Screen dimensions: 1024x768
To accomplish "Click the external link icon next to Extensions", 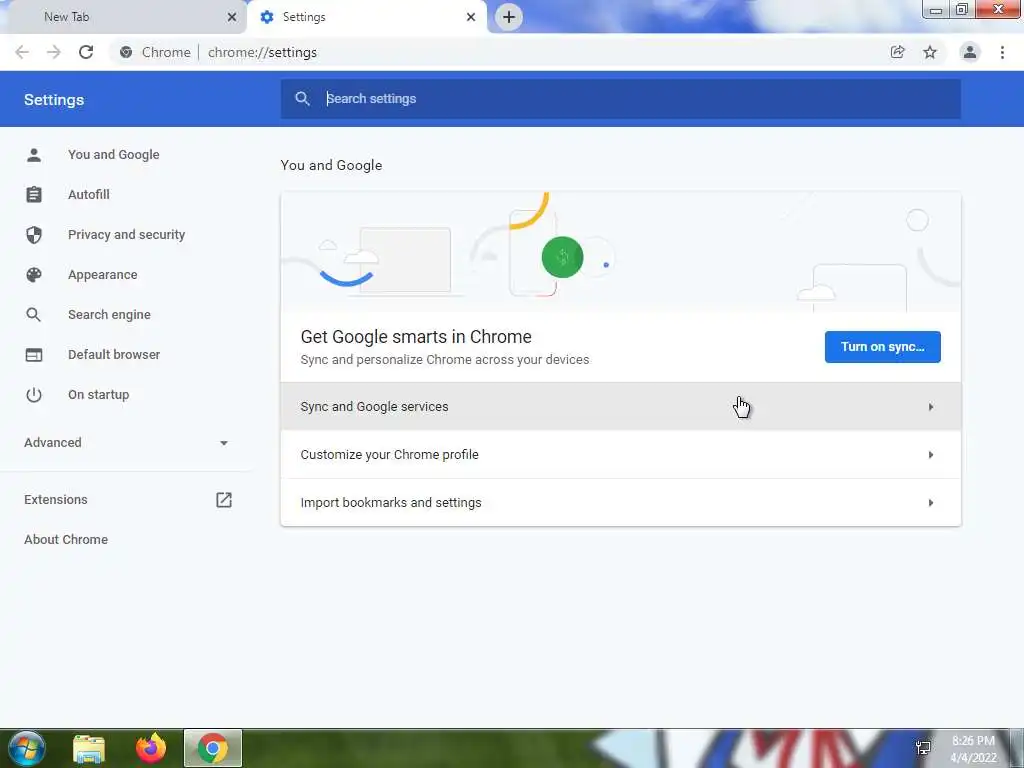I will click(223, 500).
